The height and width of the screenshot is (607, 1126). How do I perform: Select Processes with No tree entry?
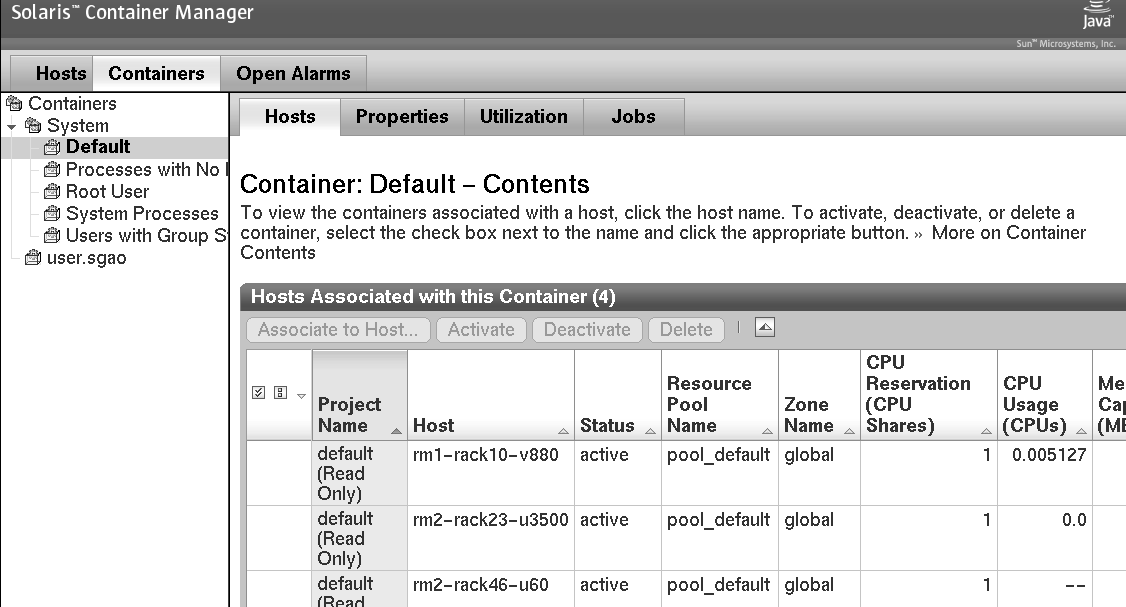[x=146, y=170]
